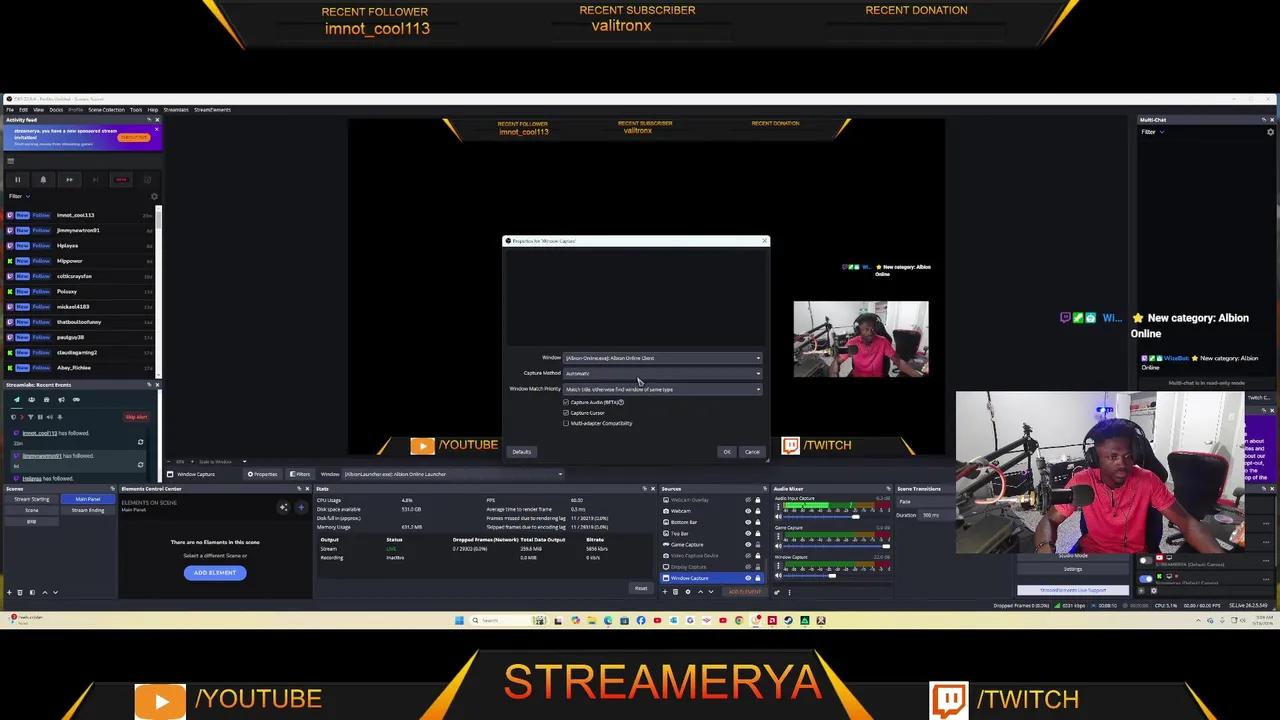
Task: Open the Albion Online Launcher window dropdown
Action: tap(453, 474)
